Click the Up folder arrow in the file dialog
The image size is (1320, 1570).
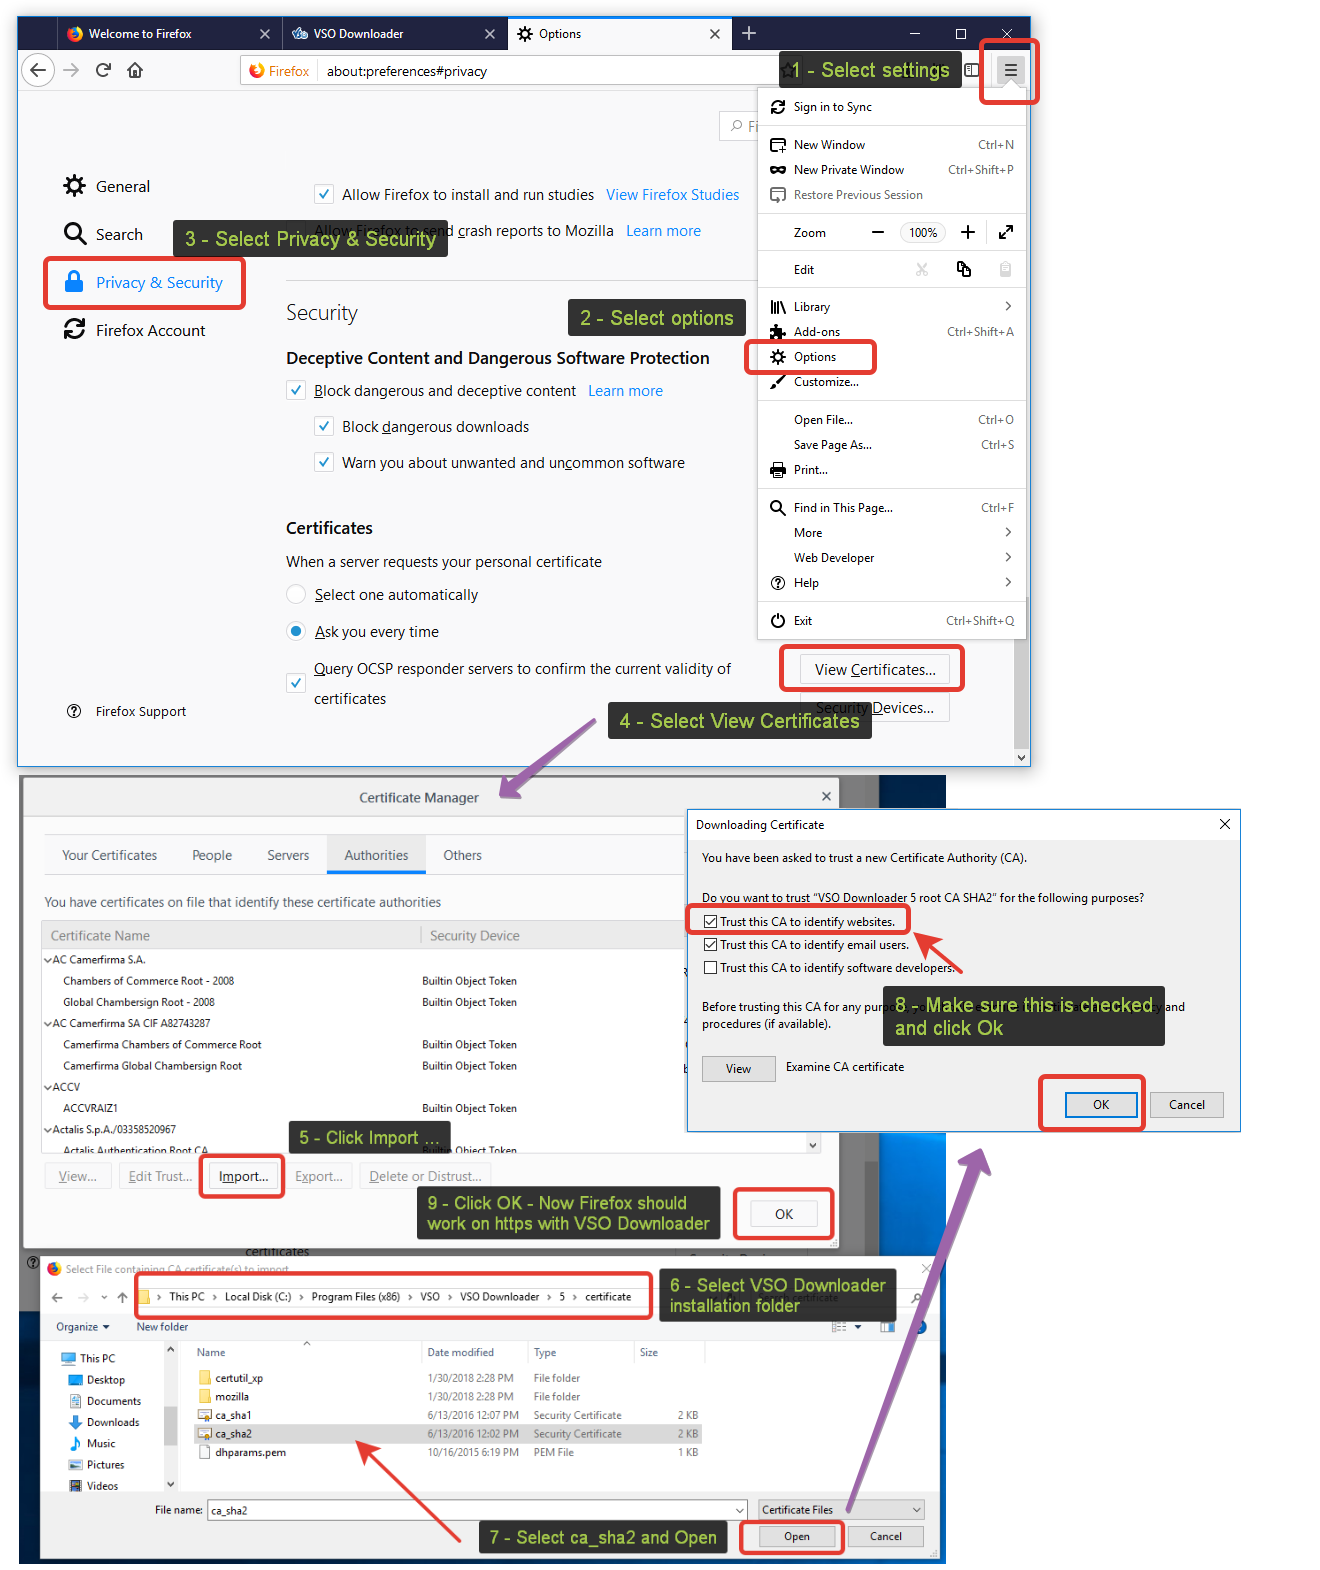tap(122, 1297)
